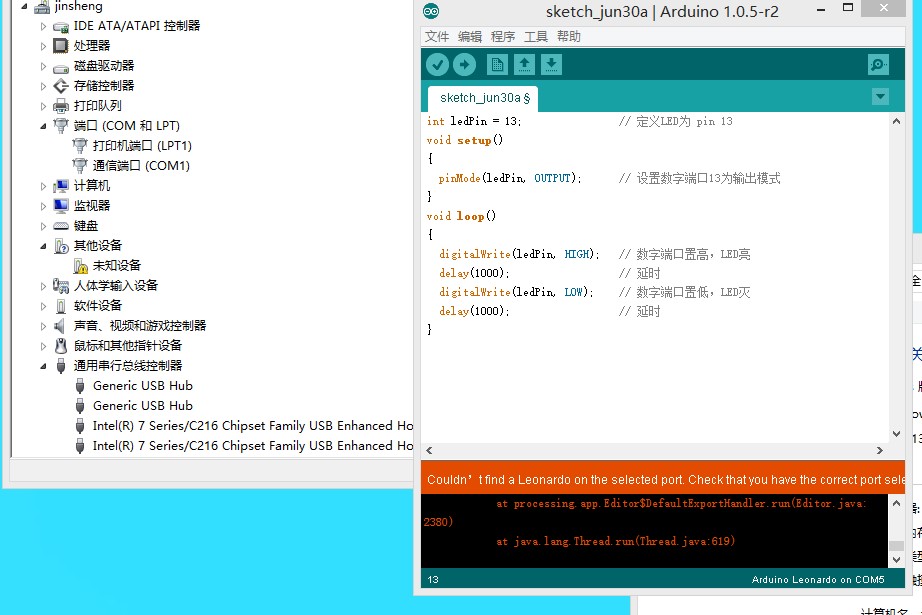922x615 pixels.
Task: Select the sketch_jun30a tab
Action: pyautogui.click(x=484, y=98)
